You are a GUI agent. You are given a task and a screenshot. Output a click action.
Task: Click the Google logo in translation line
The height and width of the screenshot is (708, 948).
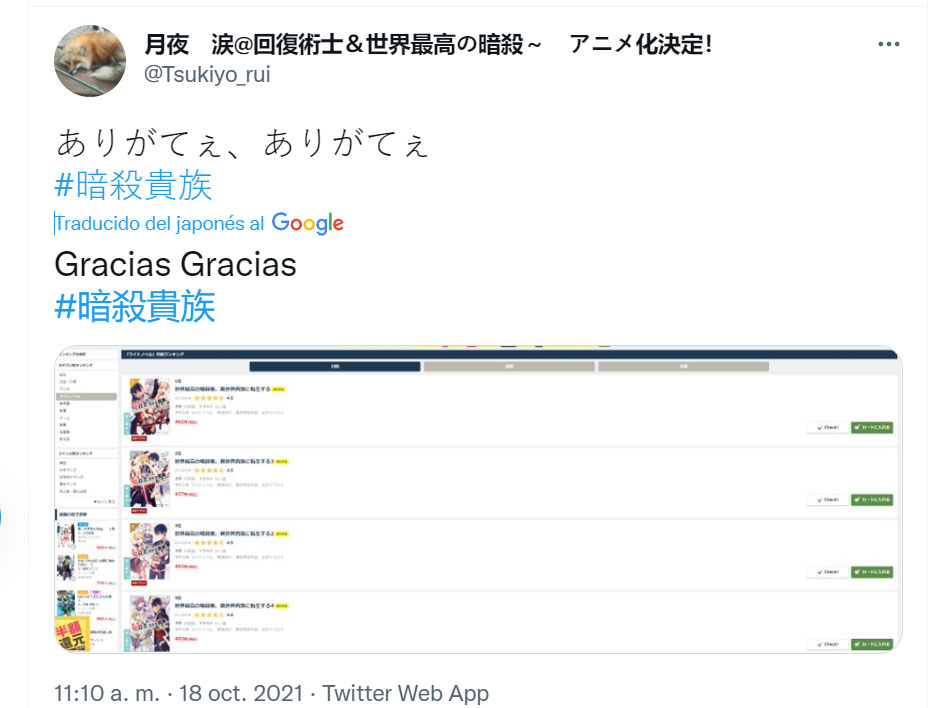coord(308,223)
